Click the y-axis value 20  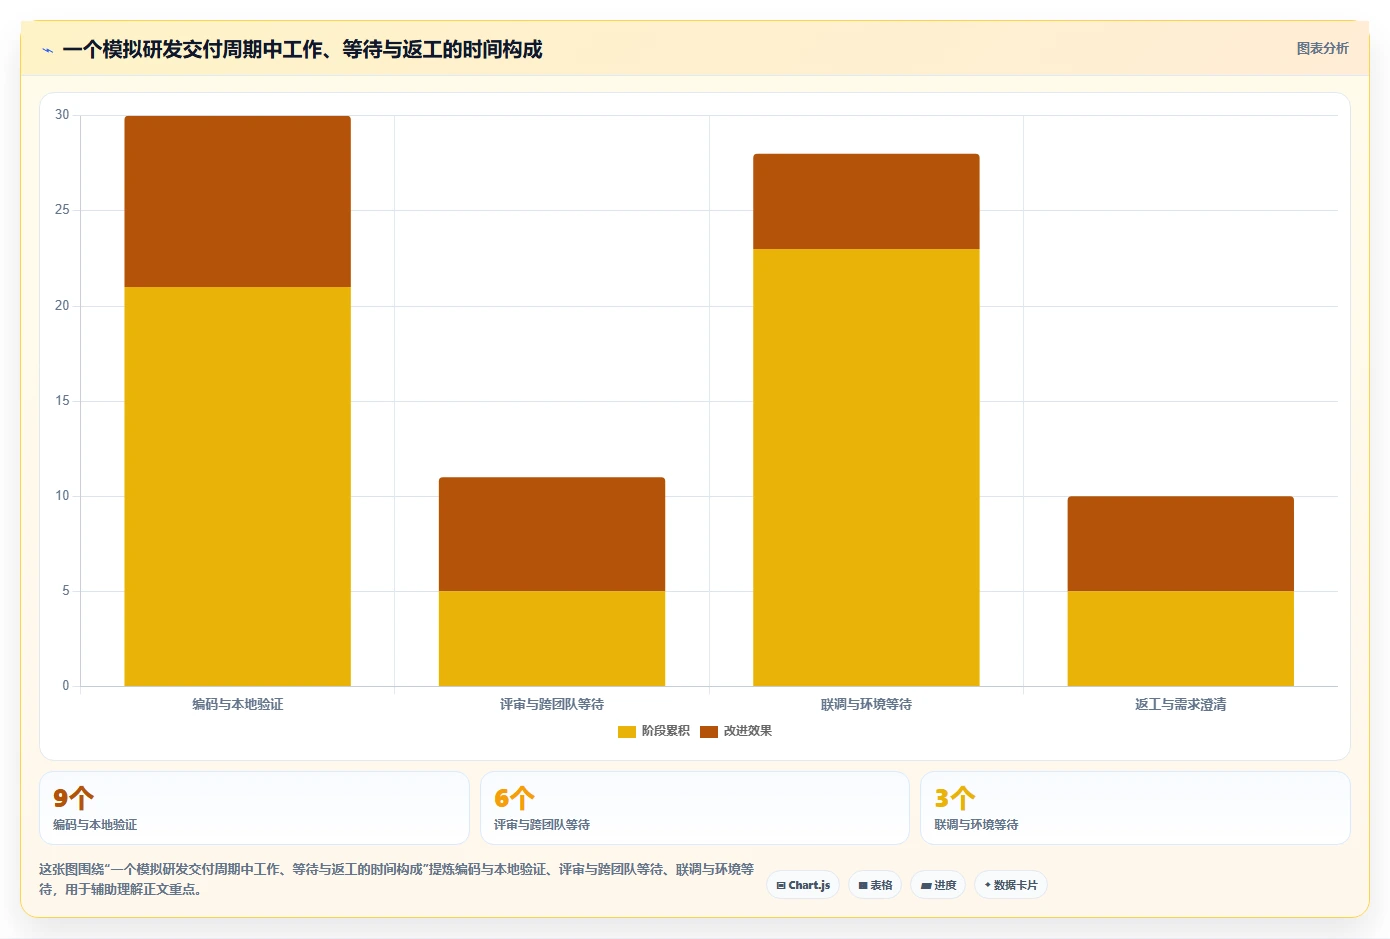click(62, 305)
